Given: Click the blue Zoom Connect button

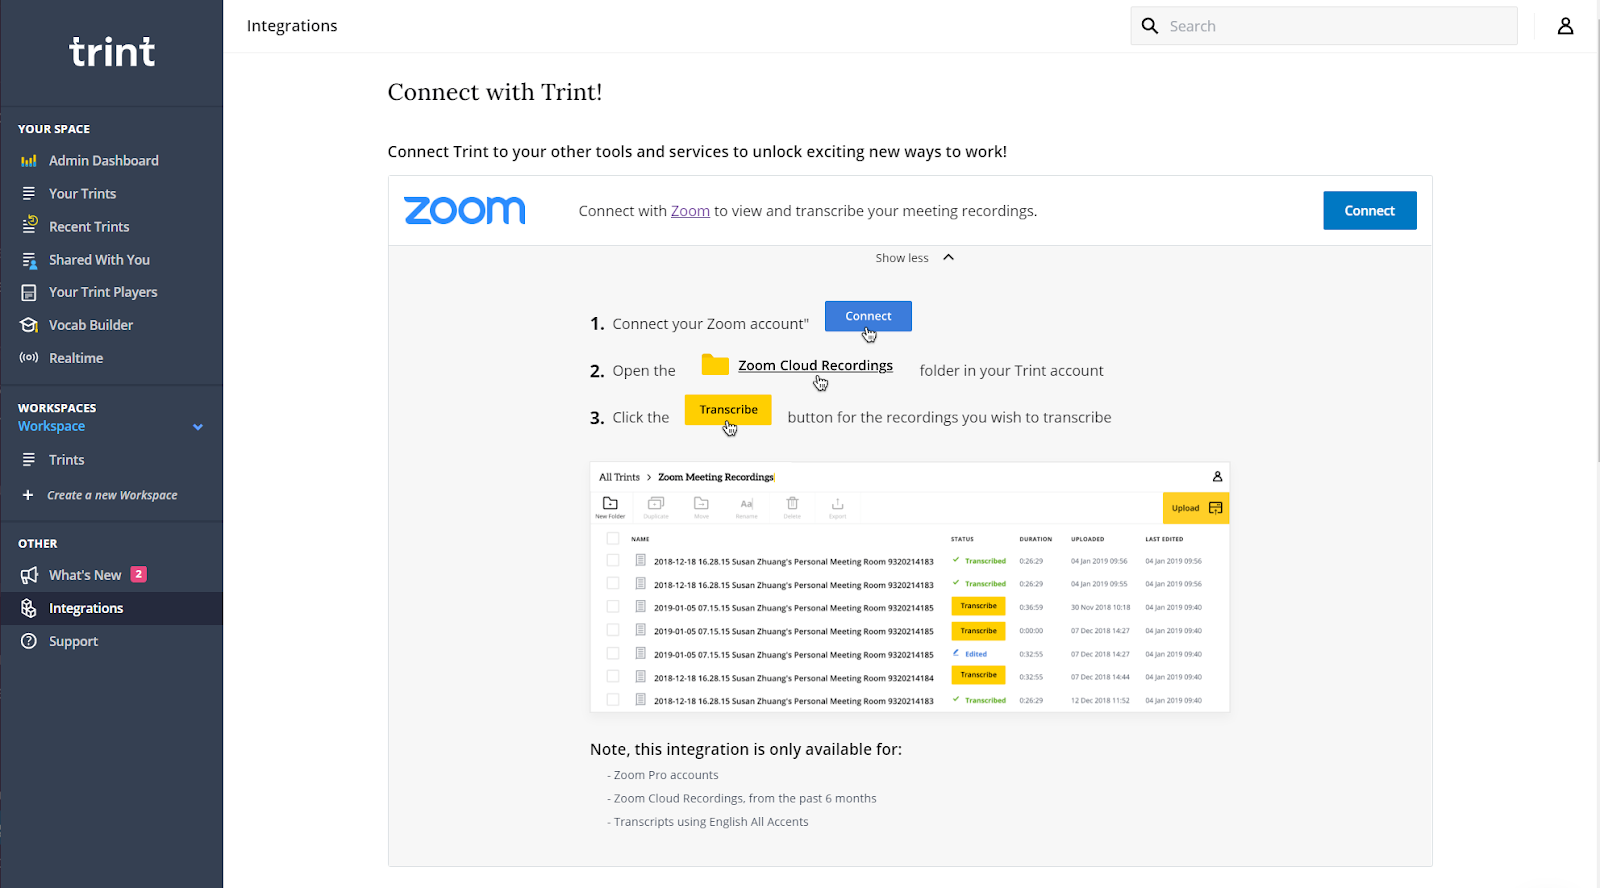Looking at the screenshot, I should (x=1369, y=211).
